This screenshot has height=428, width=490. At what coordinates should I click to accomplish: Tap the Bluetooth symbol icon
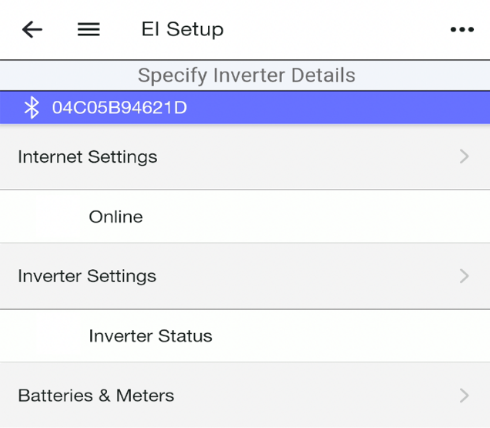click(x=32, y=108)
